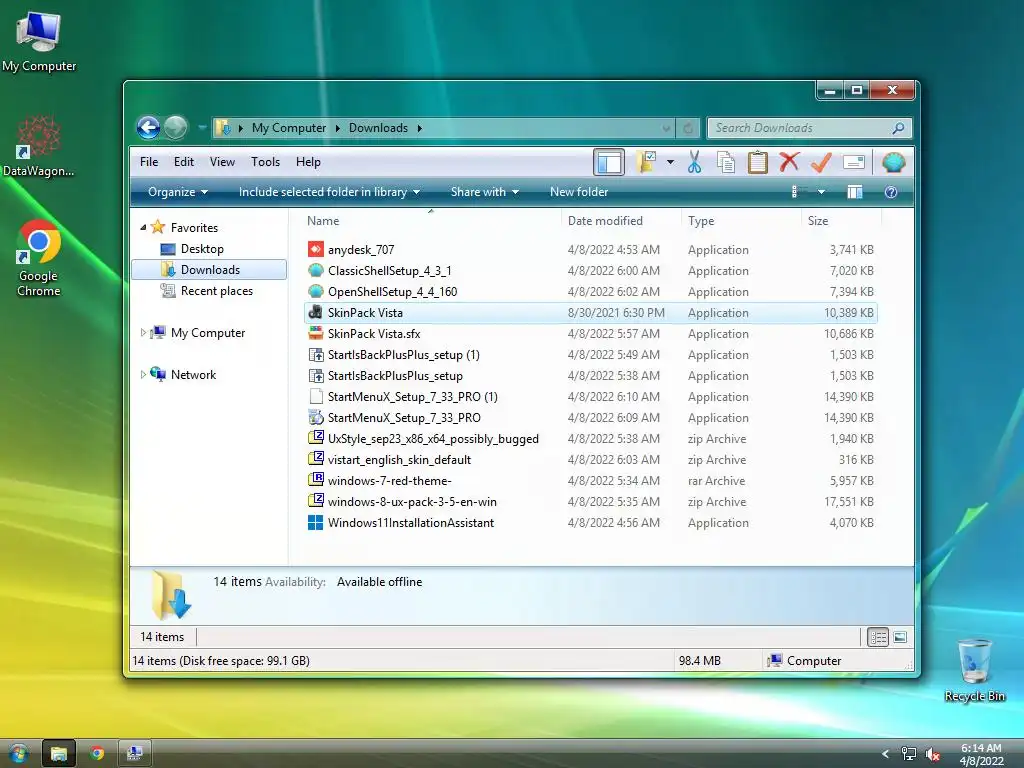Select StartMenuX_Setup_7_33_PRO (1) file

590,396
